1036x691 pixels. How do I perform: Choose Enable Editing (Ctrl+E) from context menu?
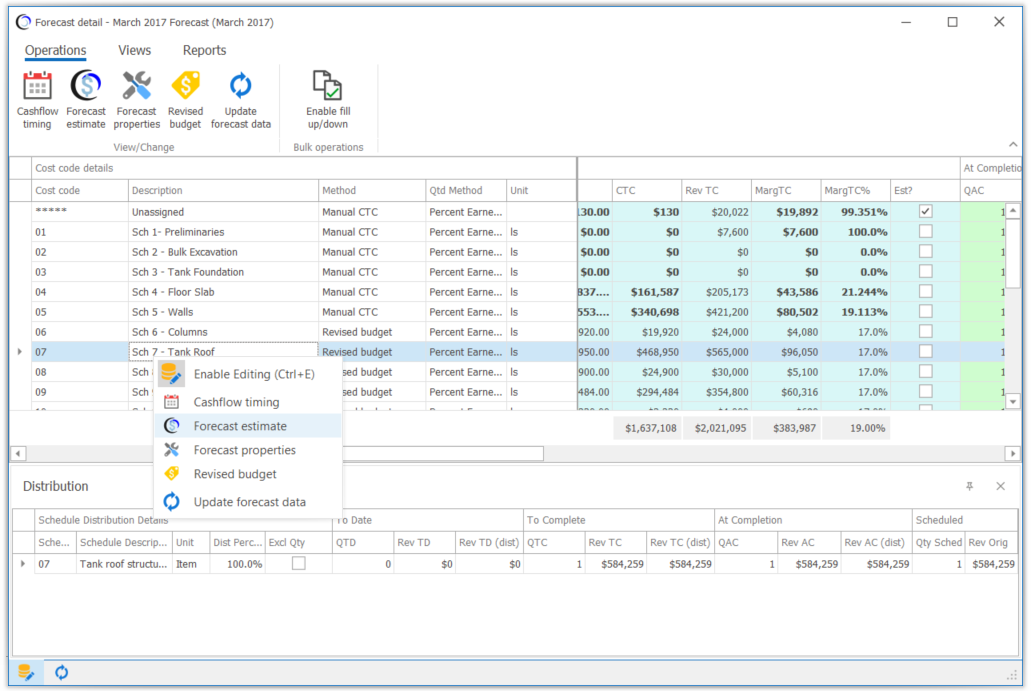[248, 374]
